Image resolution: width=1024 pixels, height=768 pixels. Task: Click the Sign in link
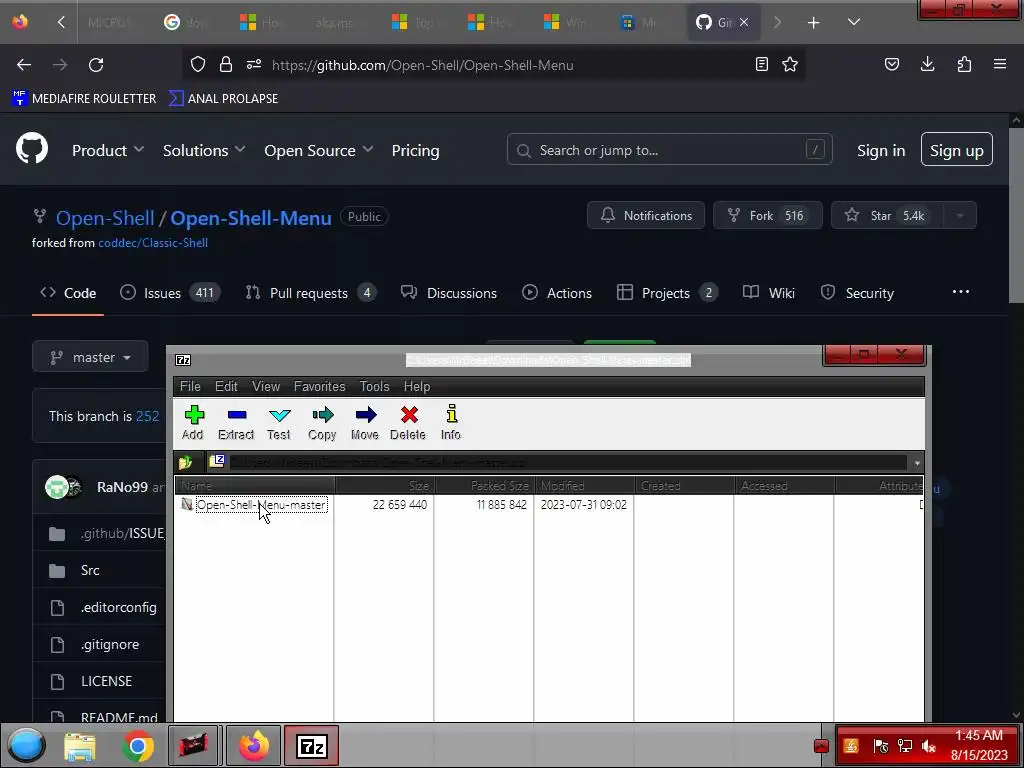(881, 151)
